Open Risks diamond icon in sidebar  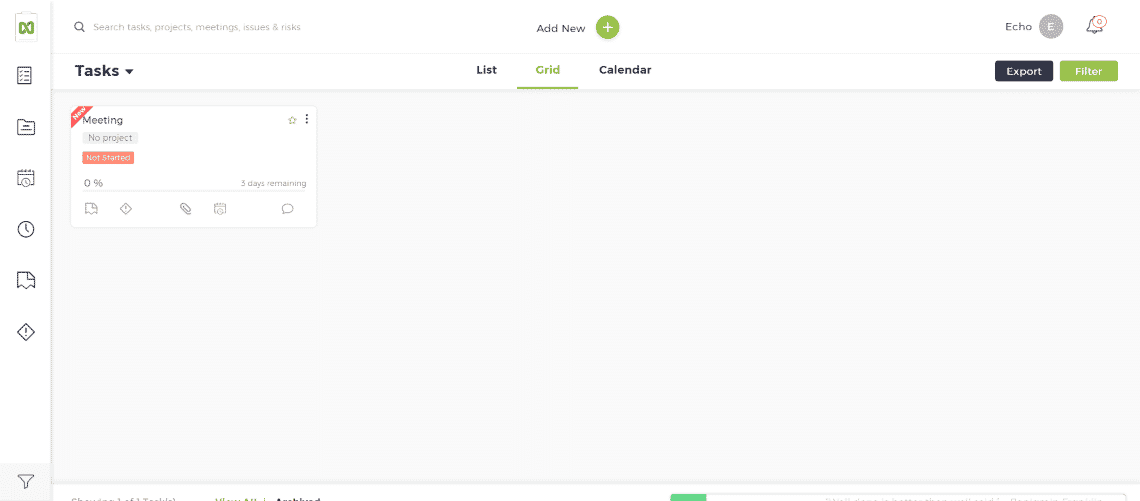click(25, 332)
